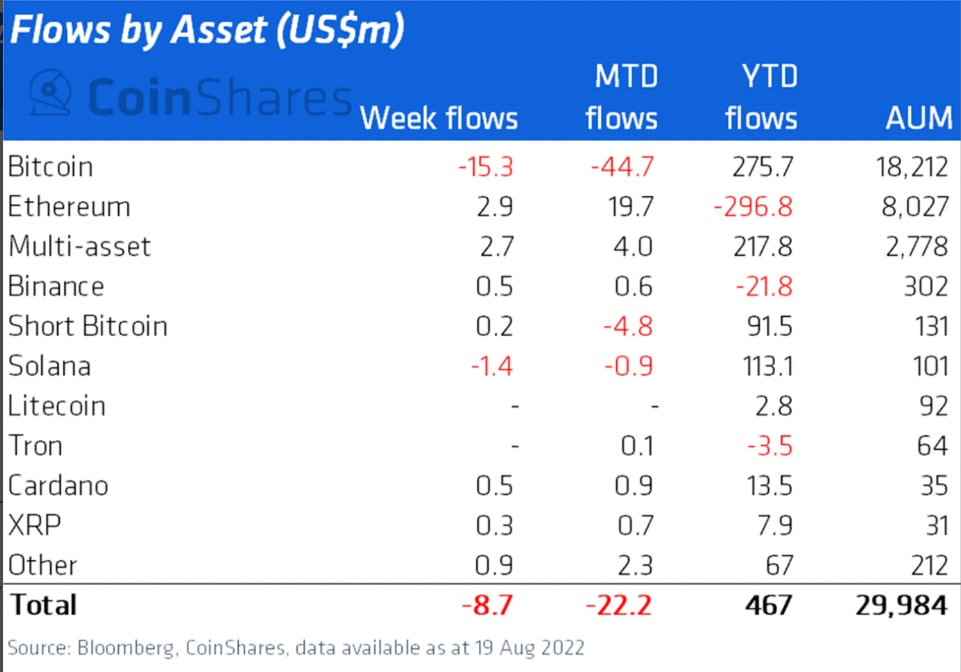Click the YTD flows column header

(x=761, y=98)
